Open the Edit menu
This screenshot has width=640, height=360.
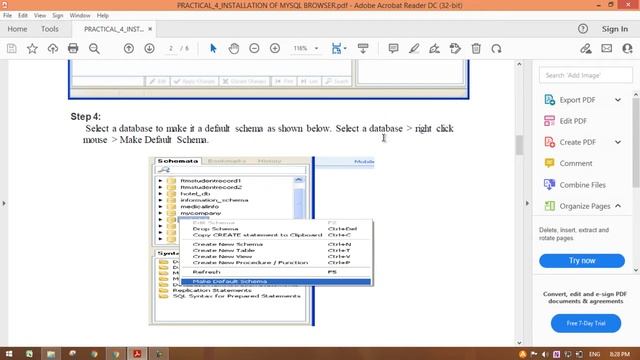click(23, 16)
